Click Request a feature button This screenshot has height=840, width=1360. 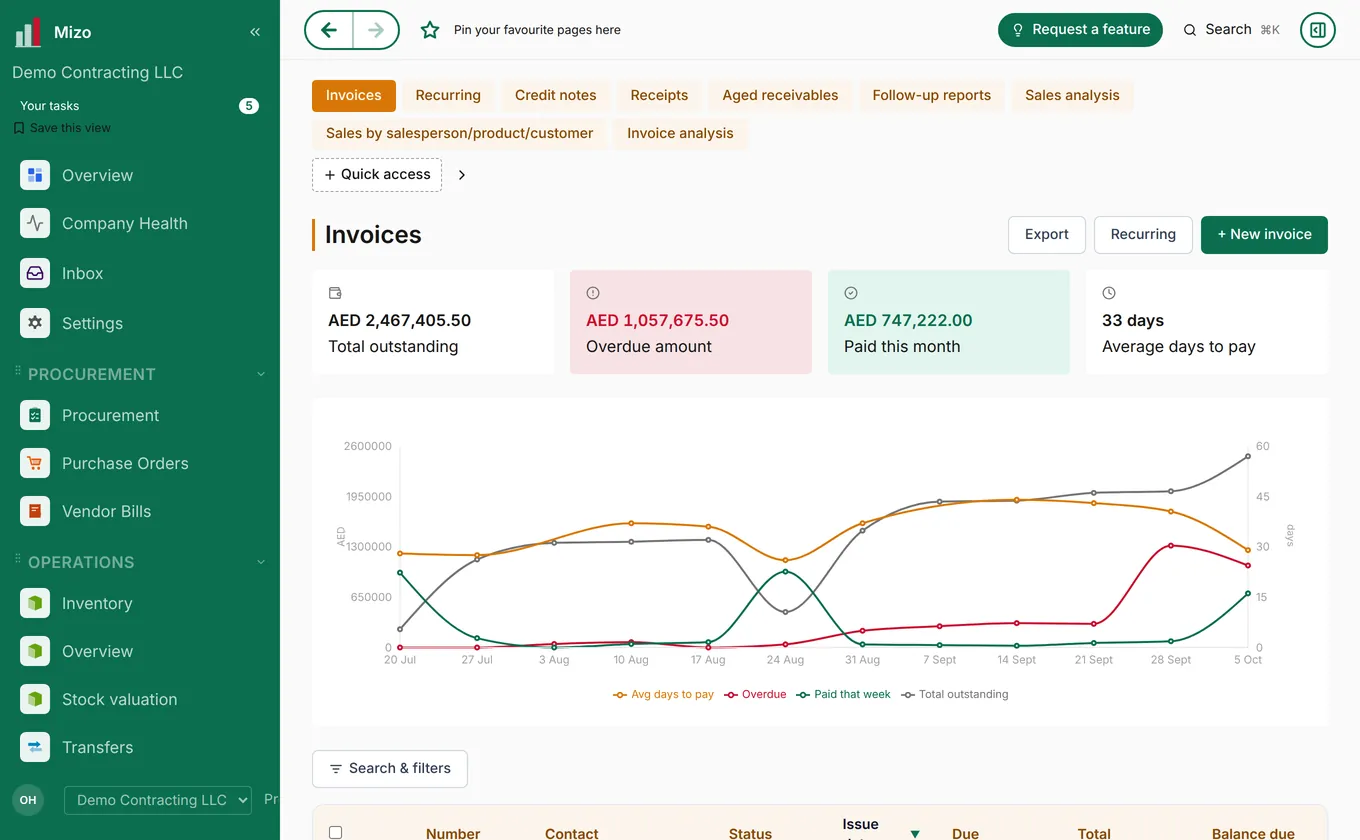click(x=1080, y=30)
